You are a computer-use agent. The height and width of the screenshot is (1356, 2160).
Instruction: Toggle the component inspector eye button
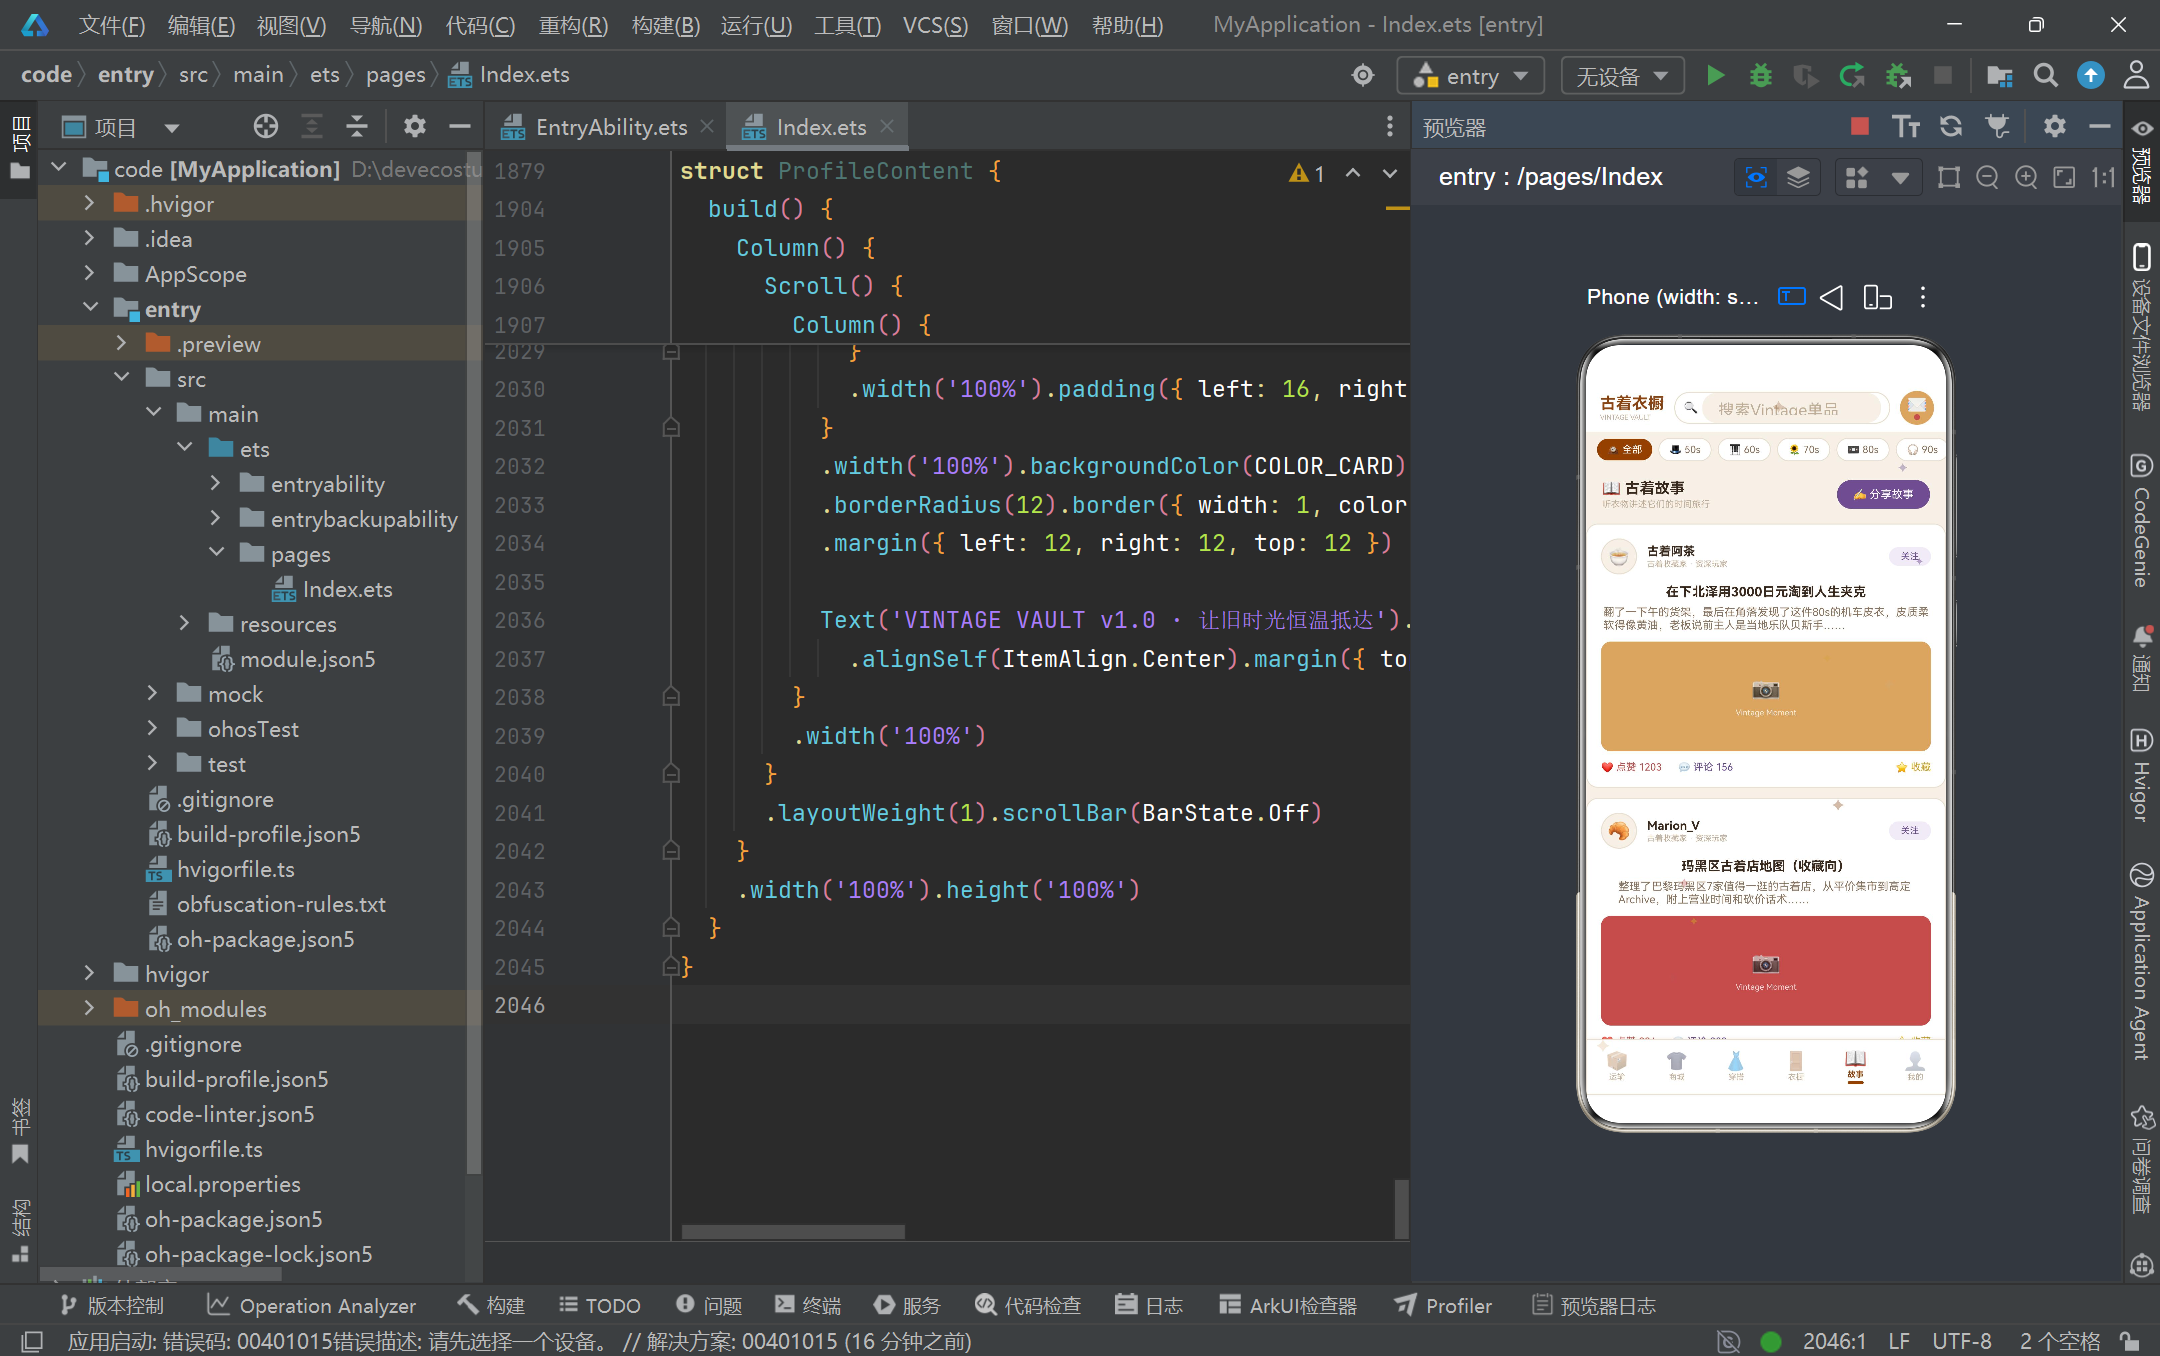point(1756,178)
